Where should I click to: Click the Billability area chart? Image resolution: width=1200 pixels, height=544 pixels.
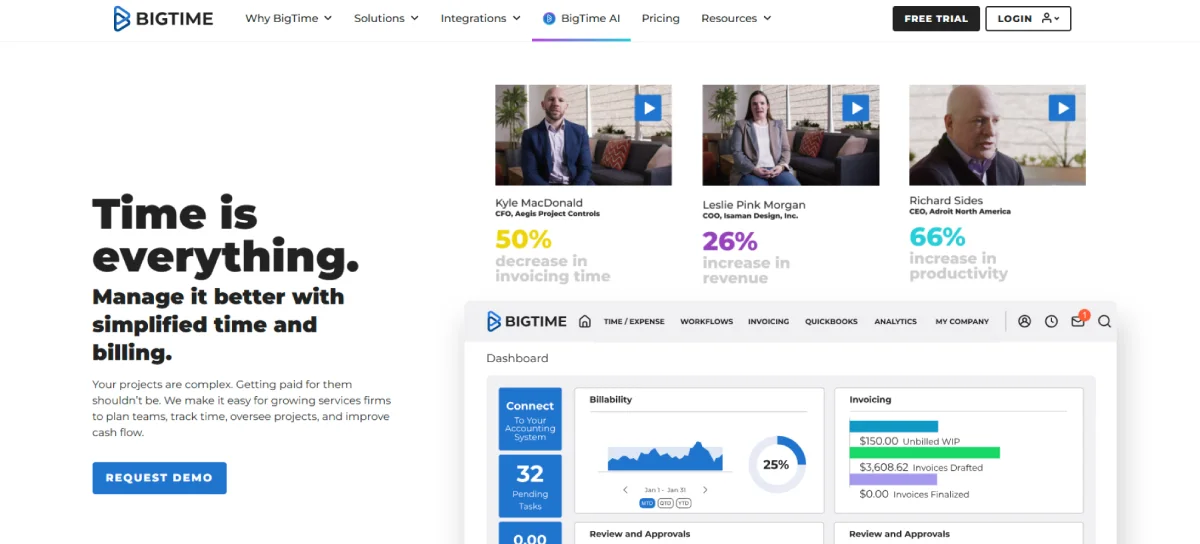coord(666,457)
